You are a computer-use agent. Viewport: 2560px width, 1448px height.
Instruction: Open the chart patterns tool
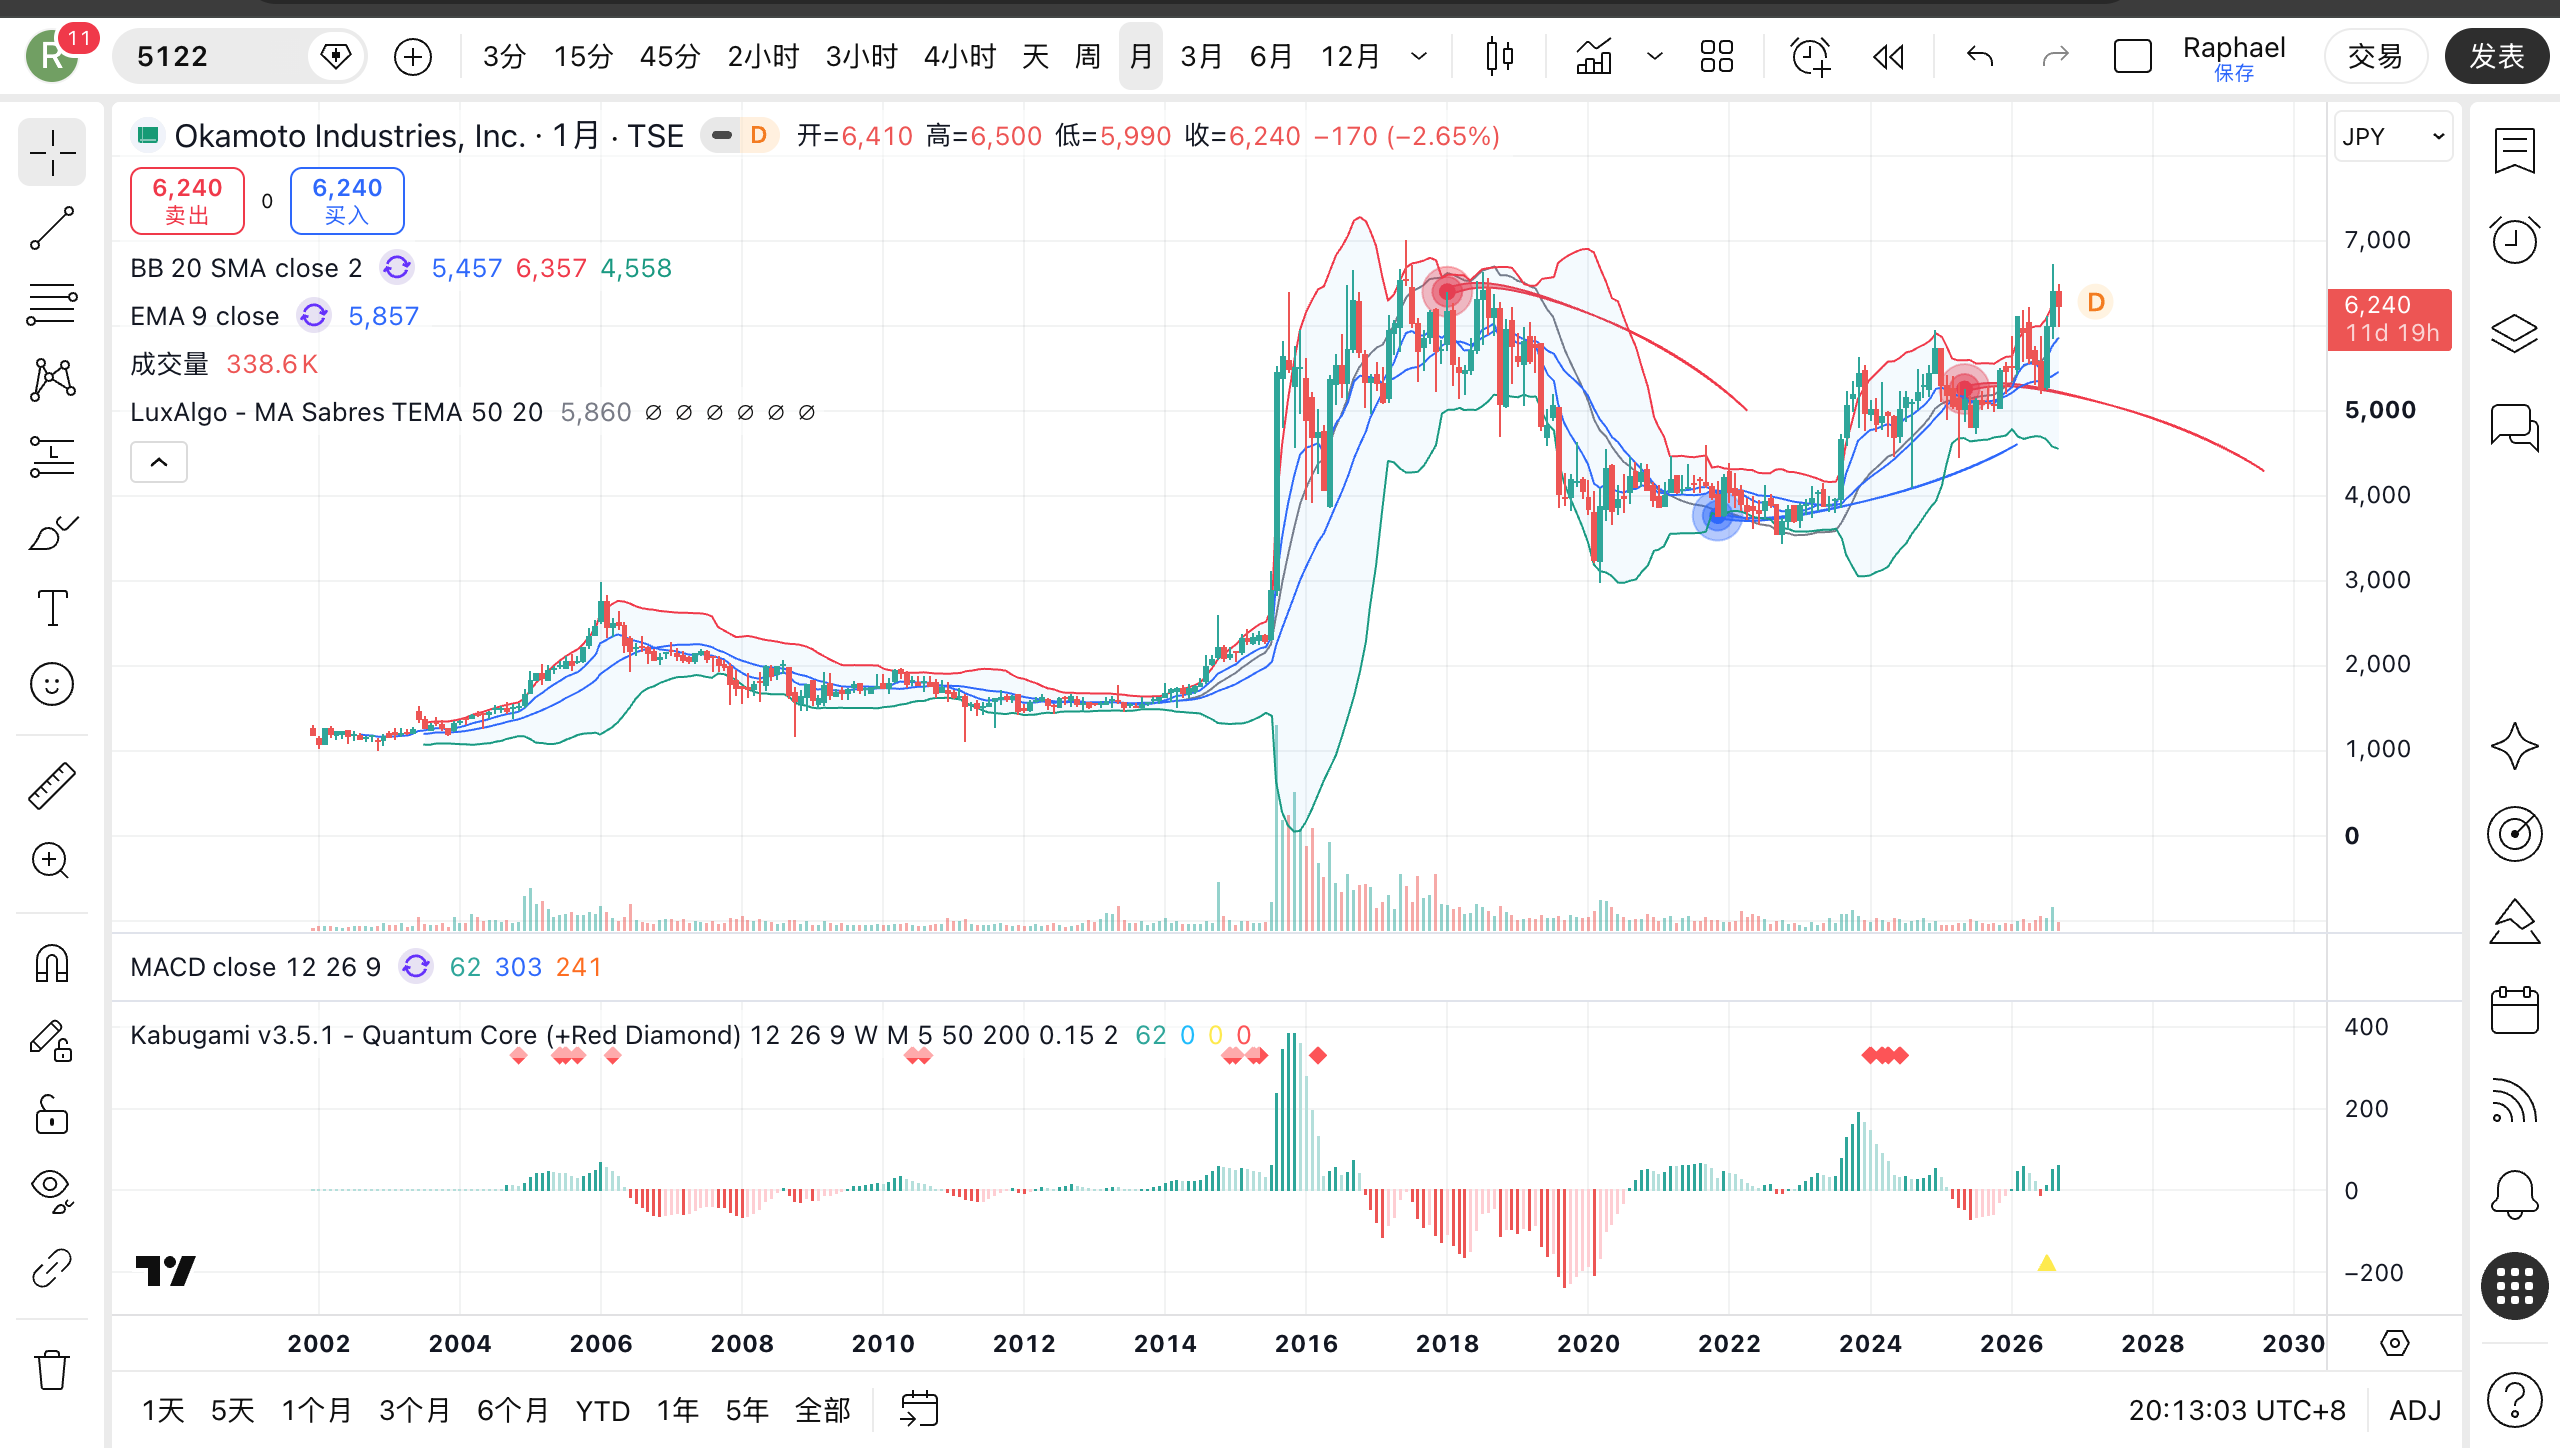point(52,380)
